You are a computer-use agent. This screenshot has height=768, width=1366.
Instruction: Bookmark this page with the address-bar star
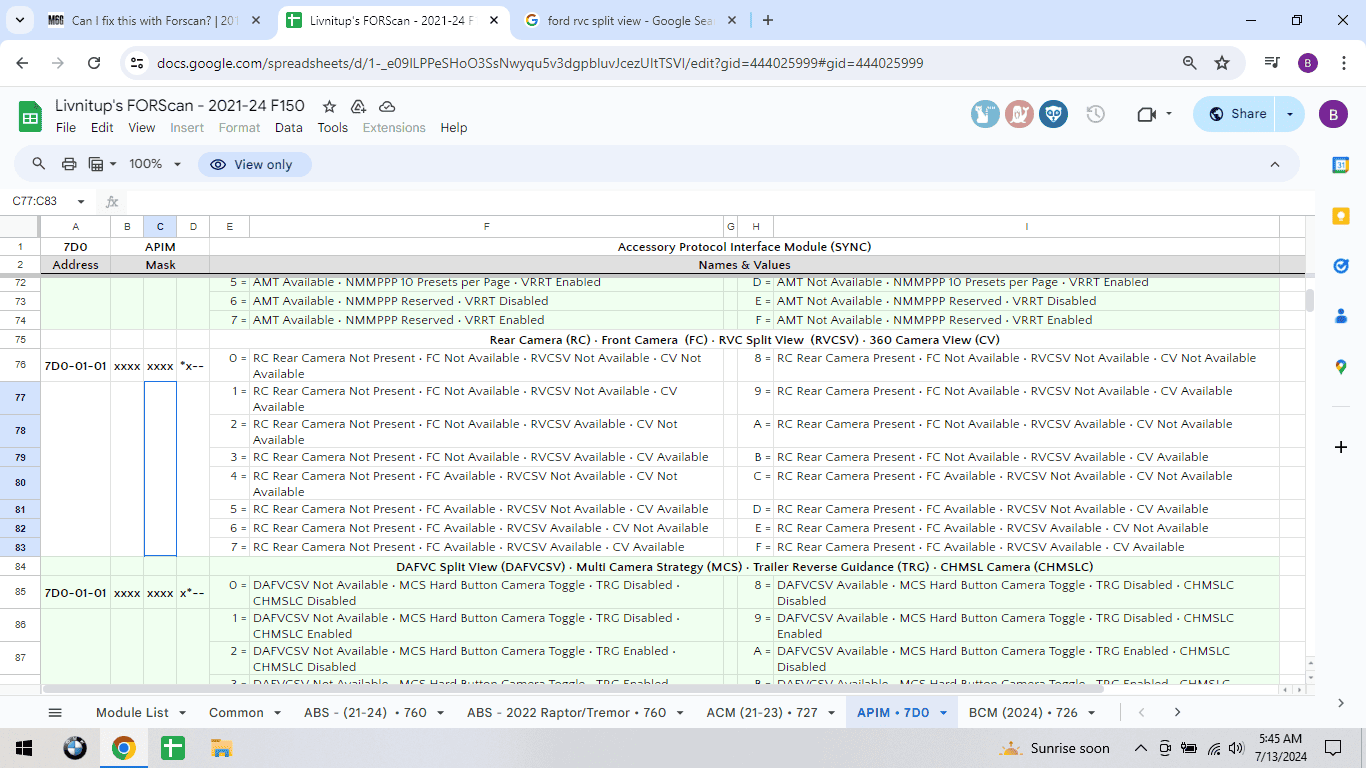click(x=1222, y=63)
